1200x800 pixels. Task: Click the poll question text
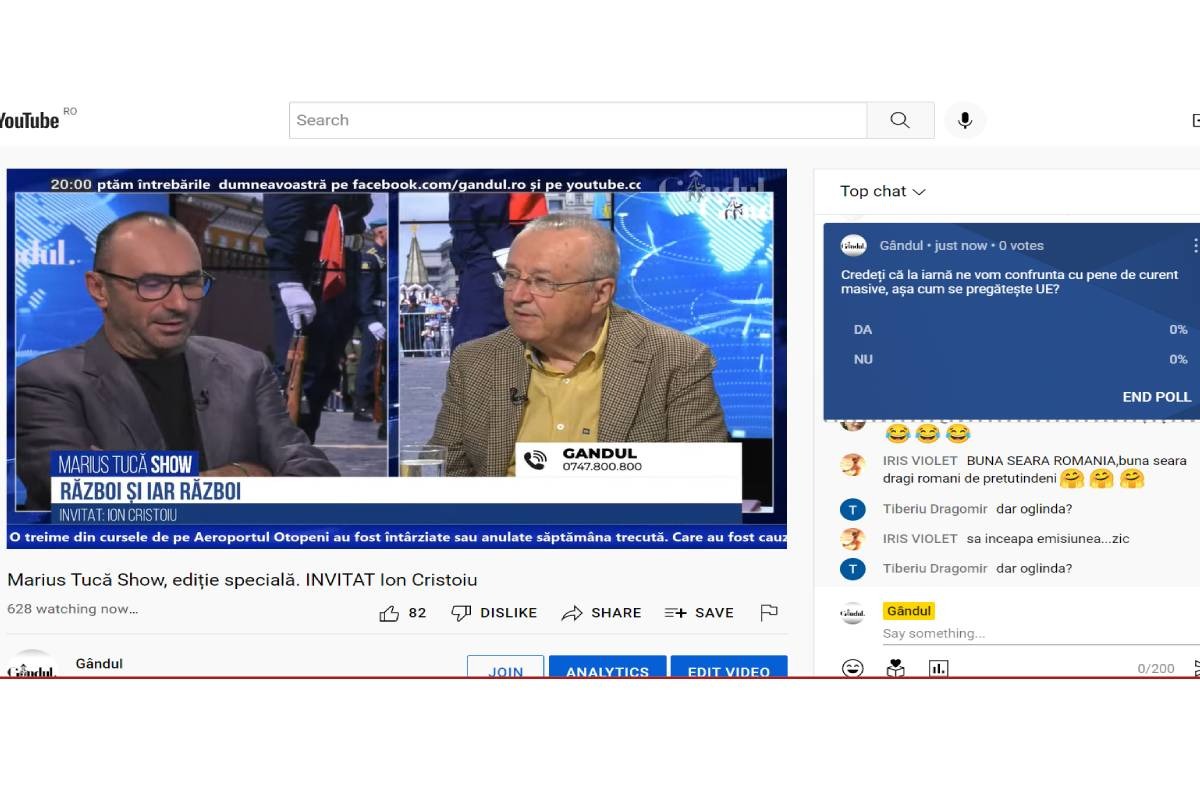pos(1010,282)
